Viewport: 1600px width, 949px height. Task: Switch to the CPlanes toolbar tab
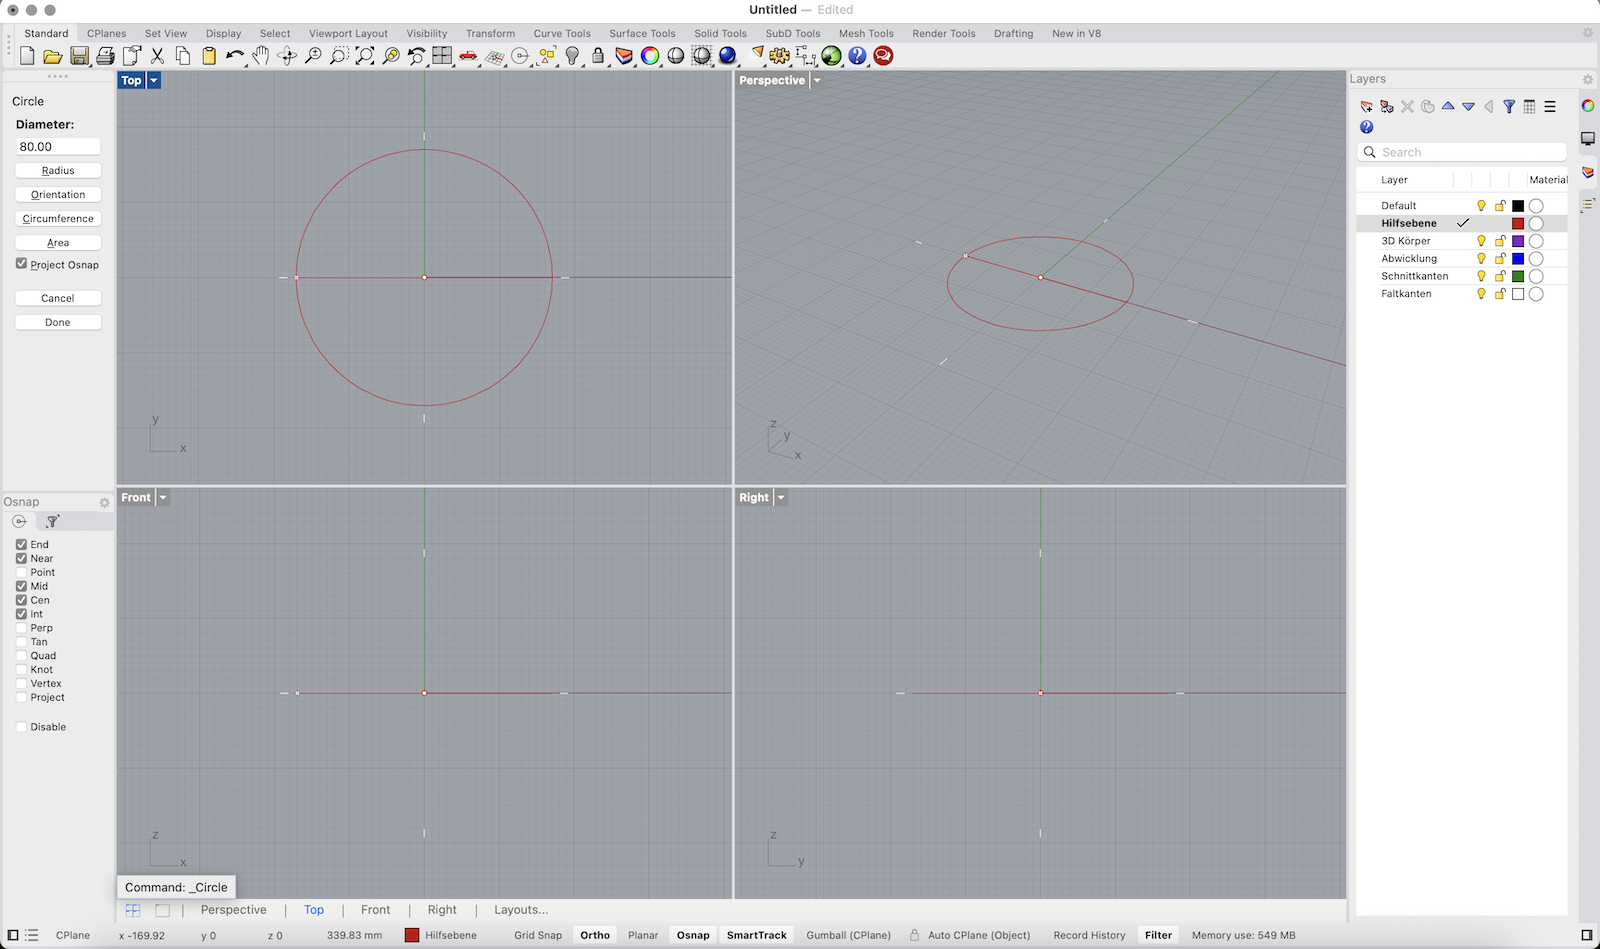(x=106, y=33)
